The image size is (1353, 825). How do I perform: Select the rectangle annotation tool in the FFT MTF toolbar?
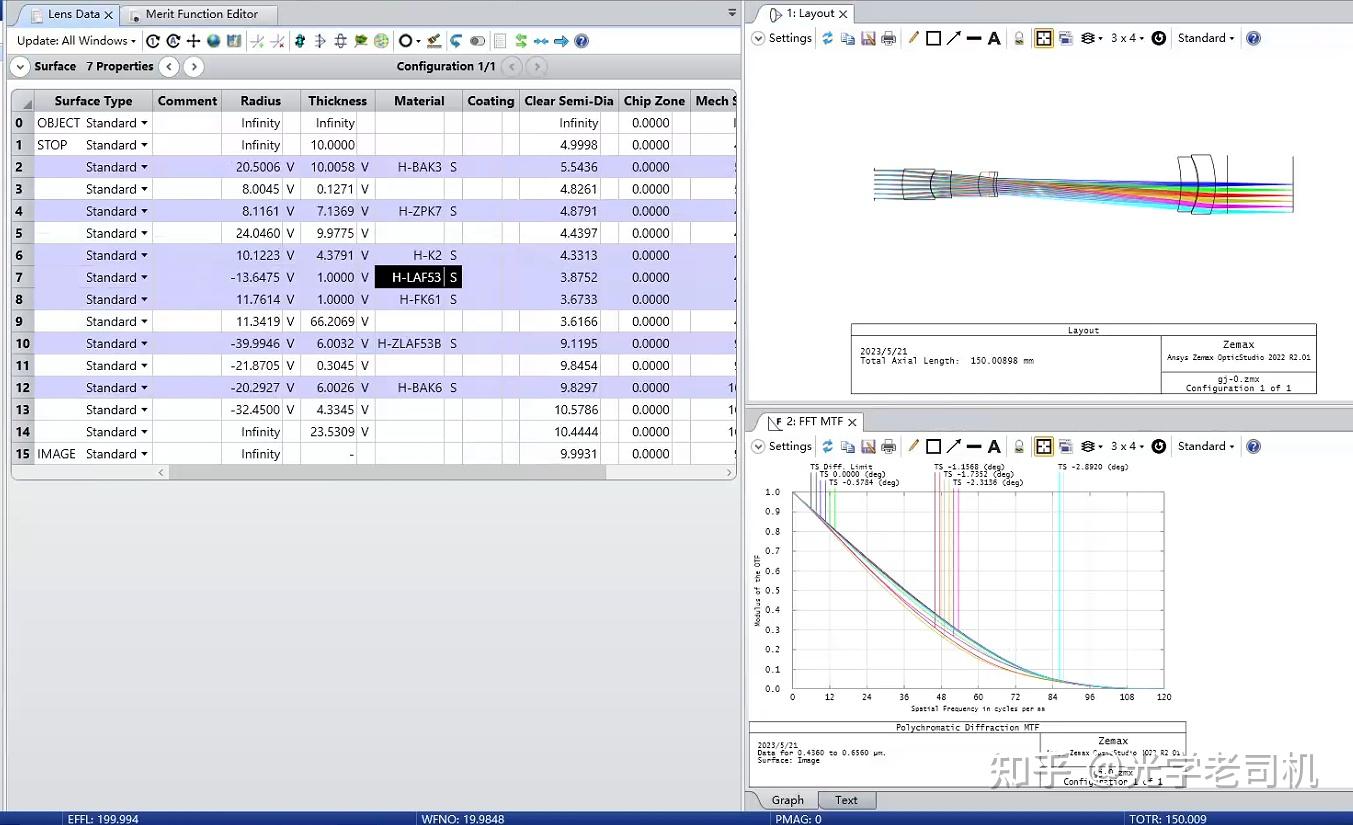933,447
